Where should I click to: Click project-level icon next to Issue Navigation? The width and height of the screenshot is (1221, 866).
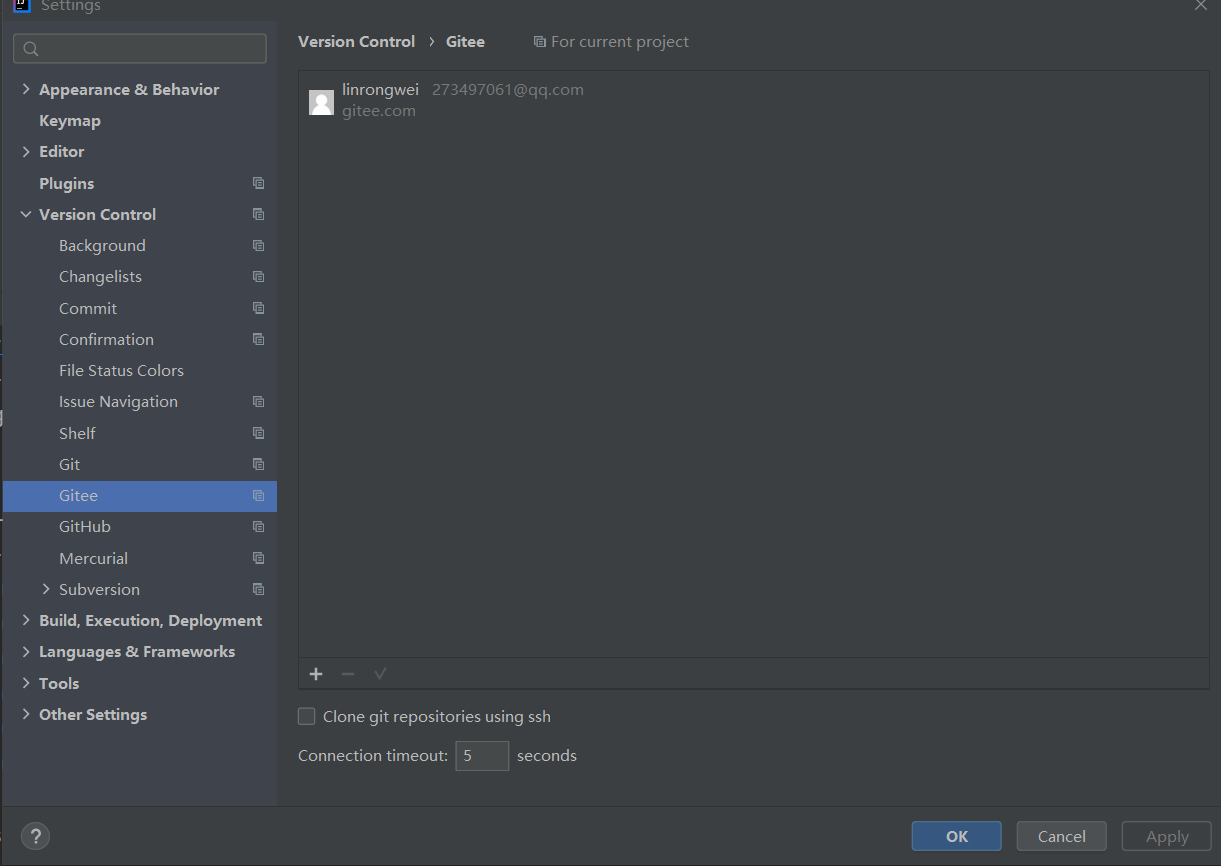click(x=259, y=401)
